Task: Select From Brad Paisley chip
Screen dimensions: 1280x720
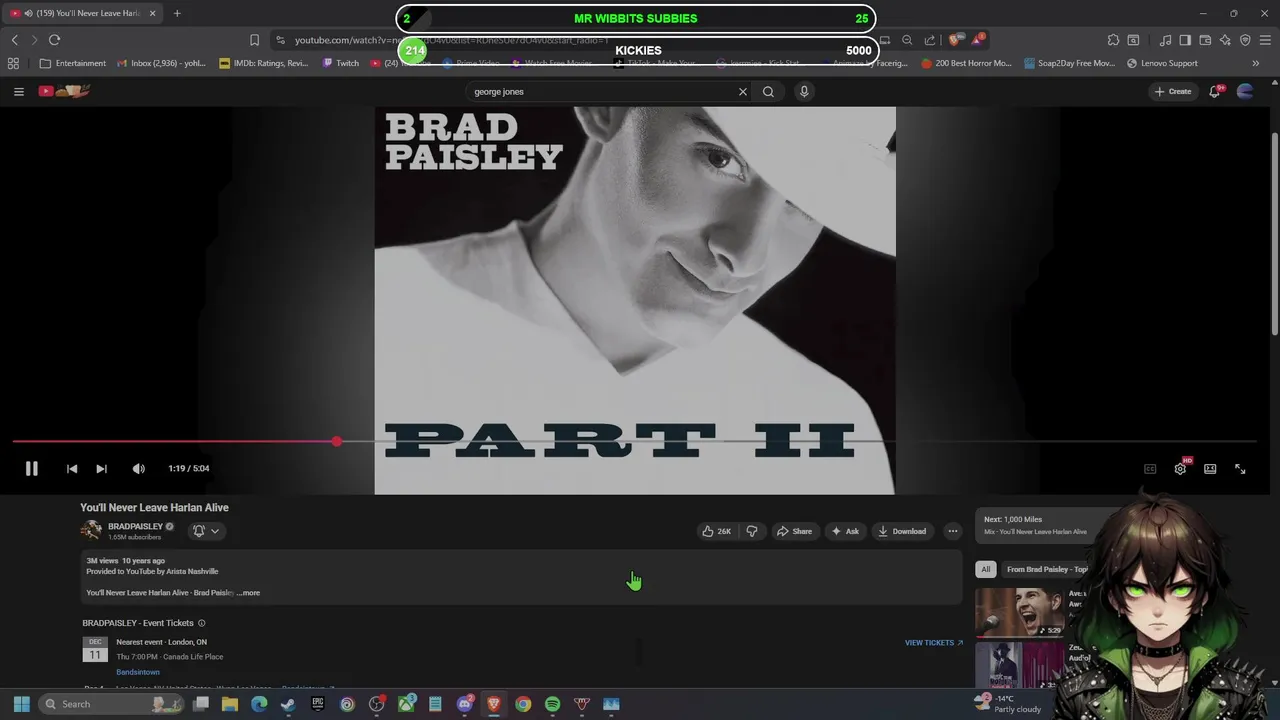Action: 1046,569
